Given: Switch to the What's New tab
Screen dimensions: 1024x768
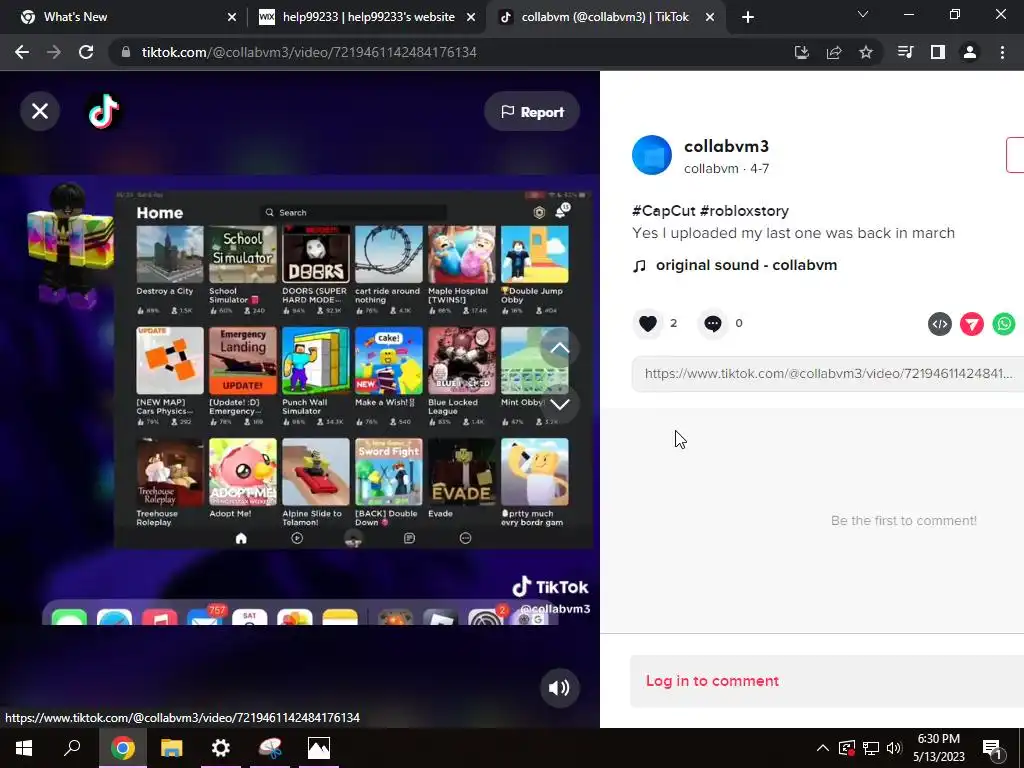Looking at the screenshot, I should point(124,17).
